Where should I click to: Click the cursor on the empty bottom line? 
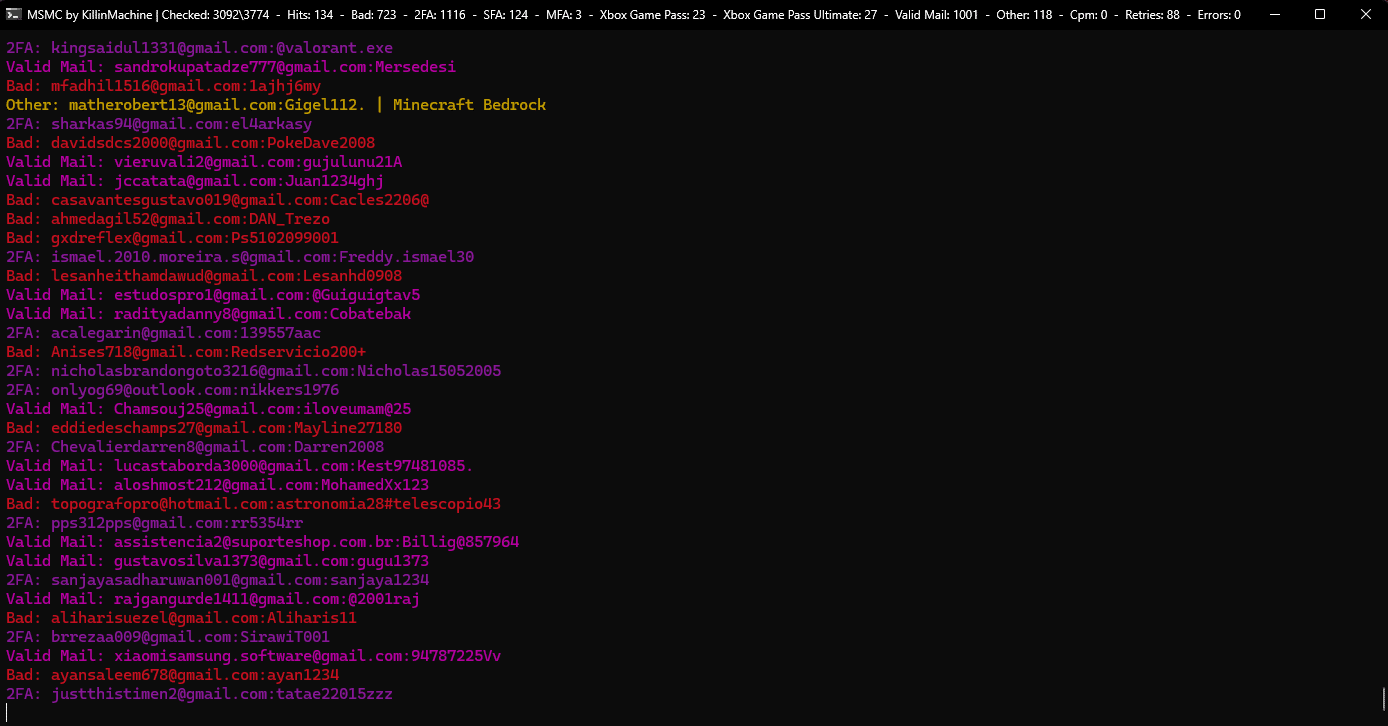pyautogui.click(x=7, y=712)
